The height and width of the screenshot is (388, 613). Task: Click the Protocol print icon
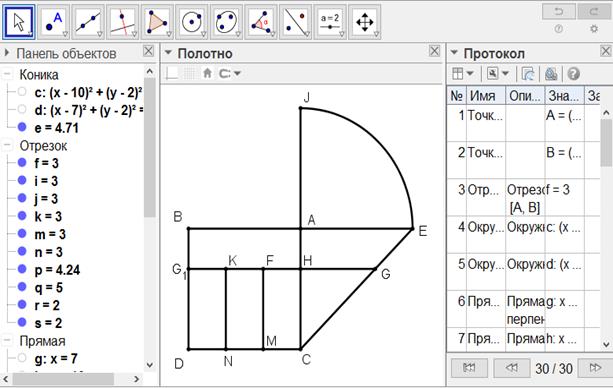pos(551,74)
